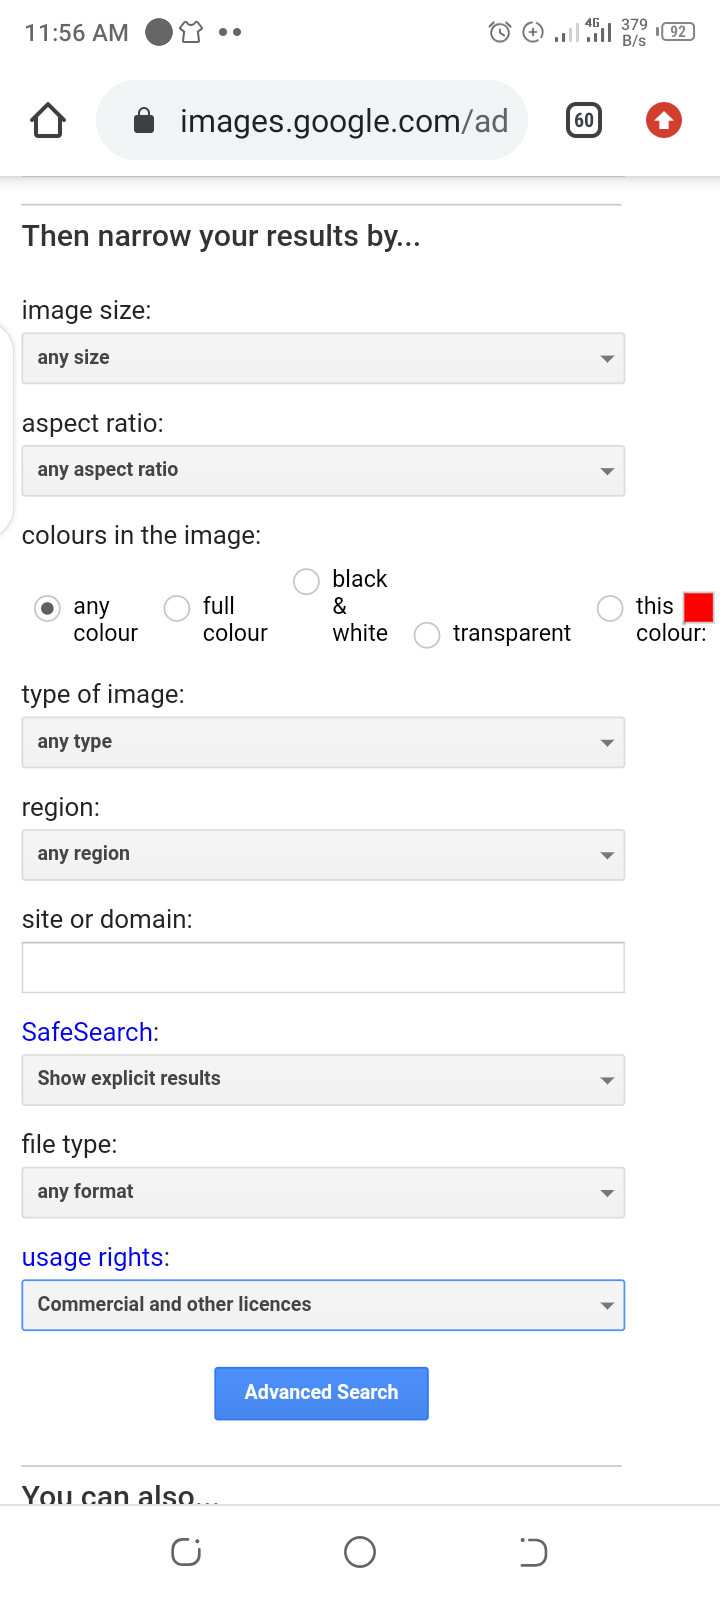
Task: Open the image size dropdown
Action: (x=323, y=358)
